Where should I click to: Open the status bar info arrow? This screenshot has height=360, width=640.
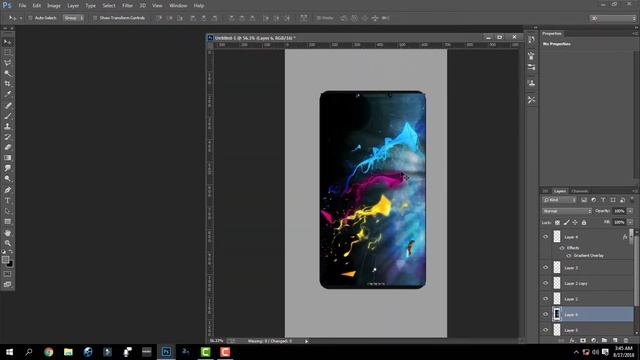307,341
